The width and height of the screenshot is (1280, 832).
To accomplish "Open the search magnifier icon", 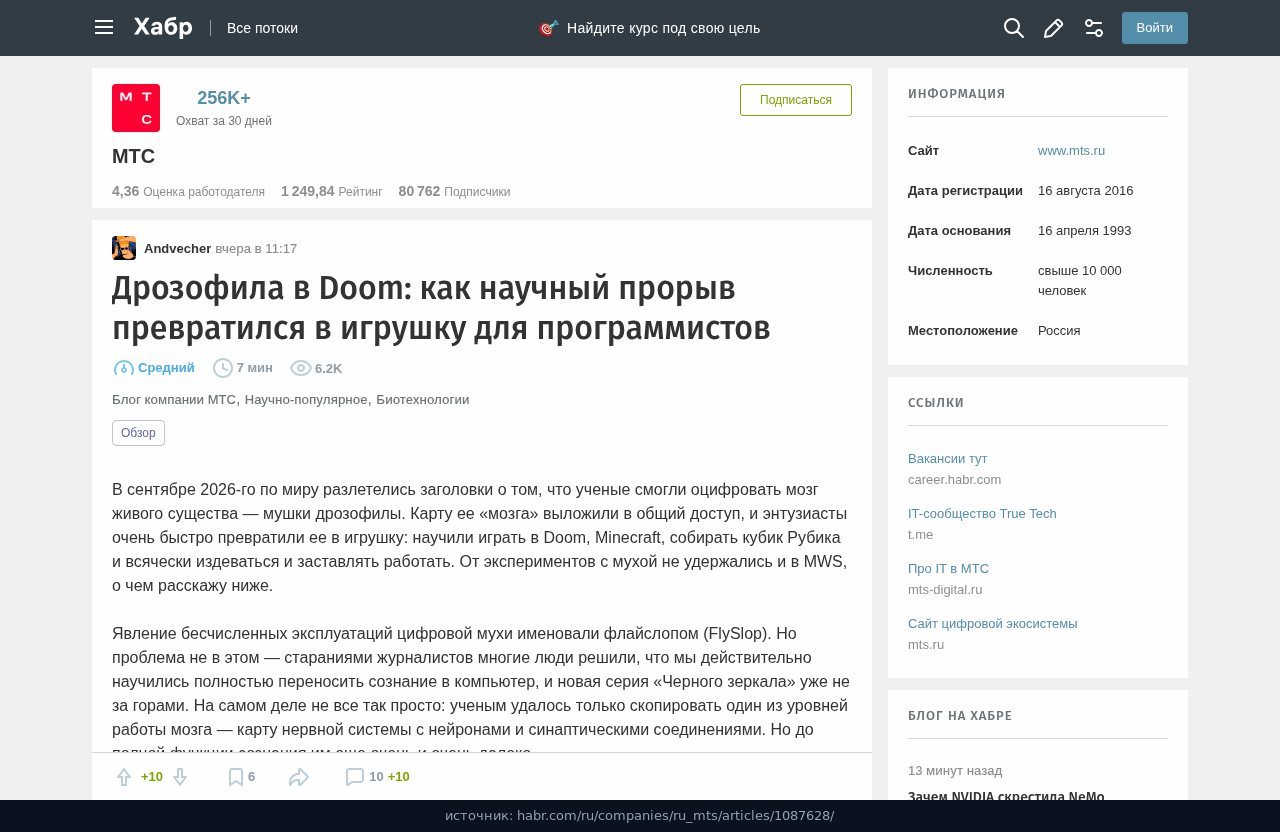I will (x=1014, y=28).
